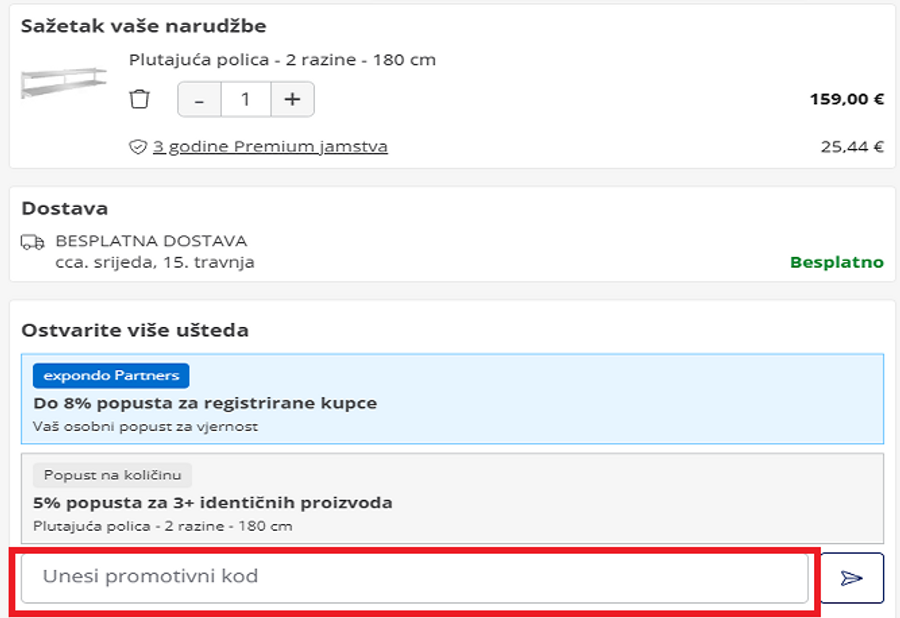Click the minus icon to decrease quantity

coord(199,99)
